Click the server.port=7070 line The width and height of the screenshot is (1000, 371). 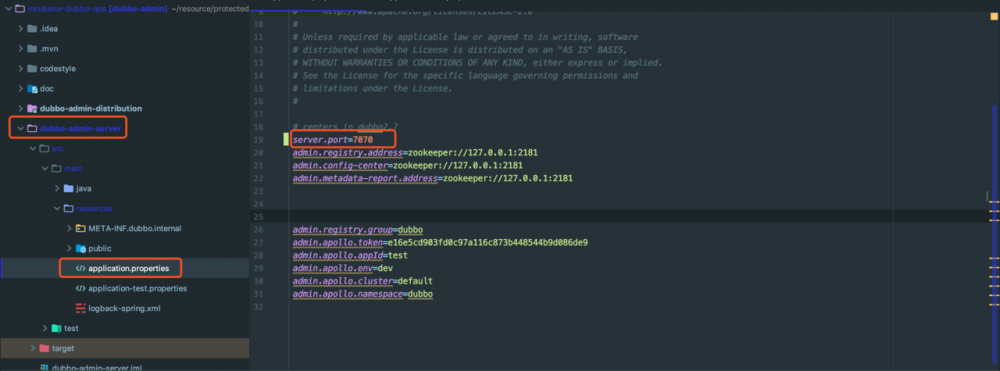333,140
